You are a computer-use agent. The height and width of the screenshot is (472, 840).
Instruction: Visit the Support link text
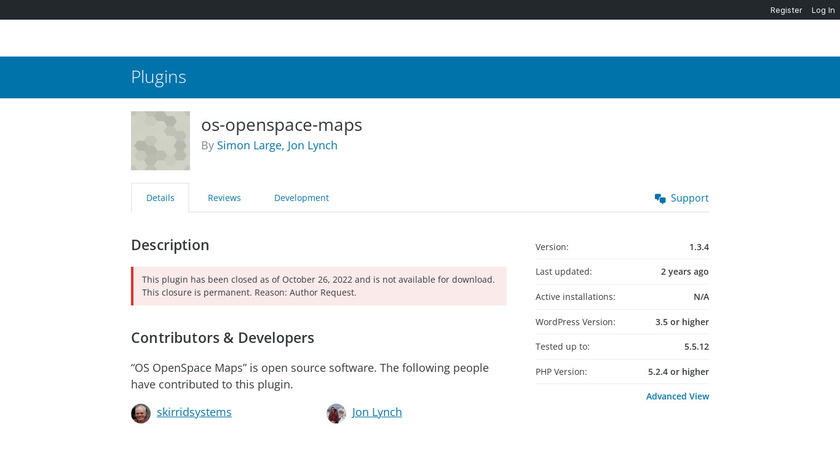pyautogui.click(x=689, y=198)
